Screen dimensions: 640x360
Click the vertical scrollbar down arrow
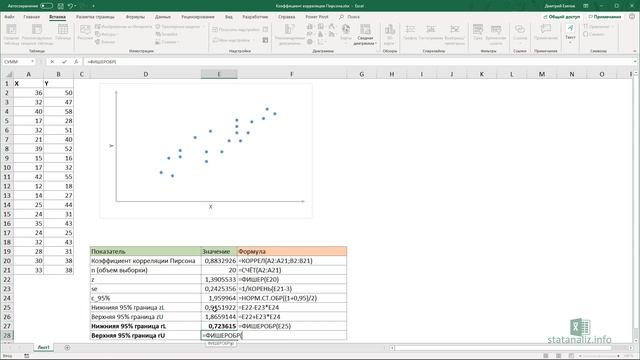click(x=636, y=340)
